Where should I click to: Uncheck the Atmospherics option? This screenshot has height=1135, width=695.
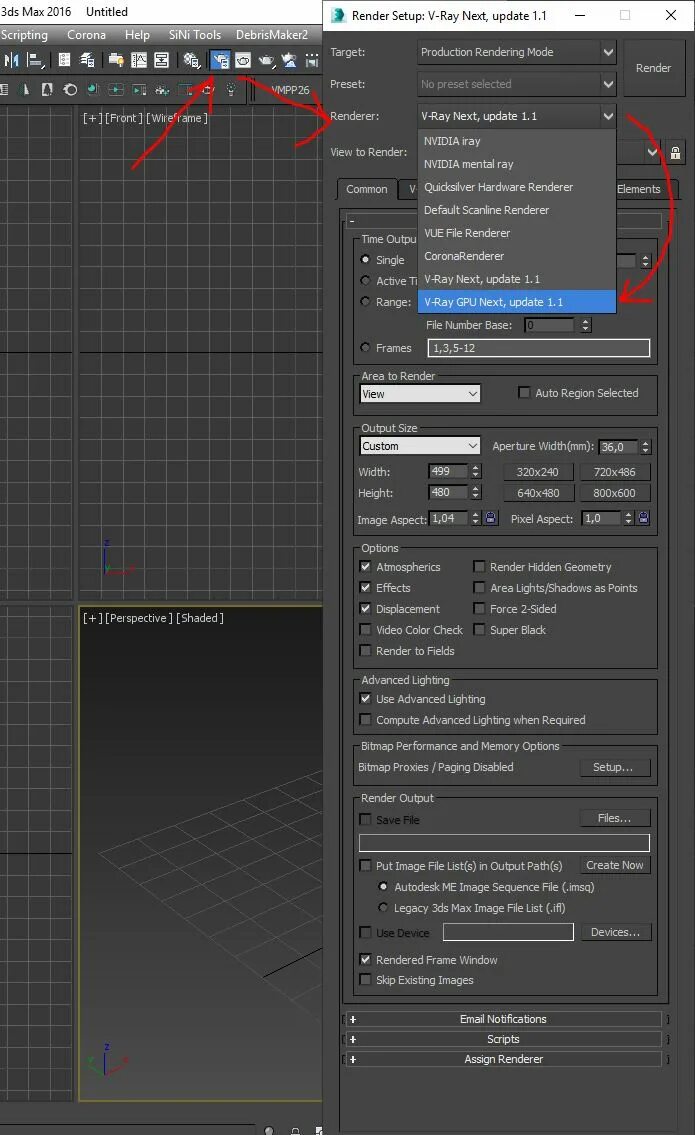[366, 567]
